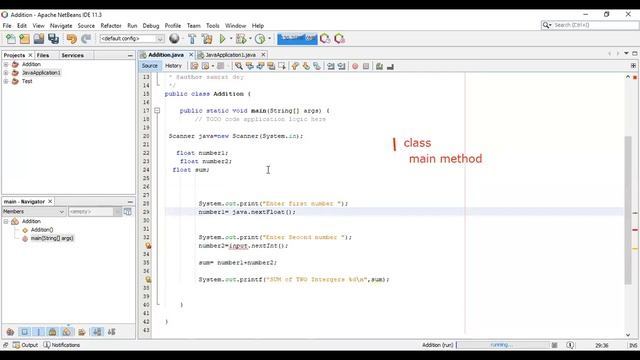
Task: Toggle Fully Qualified Names button in Navigator
Action: (82, 332)
